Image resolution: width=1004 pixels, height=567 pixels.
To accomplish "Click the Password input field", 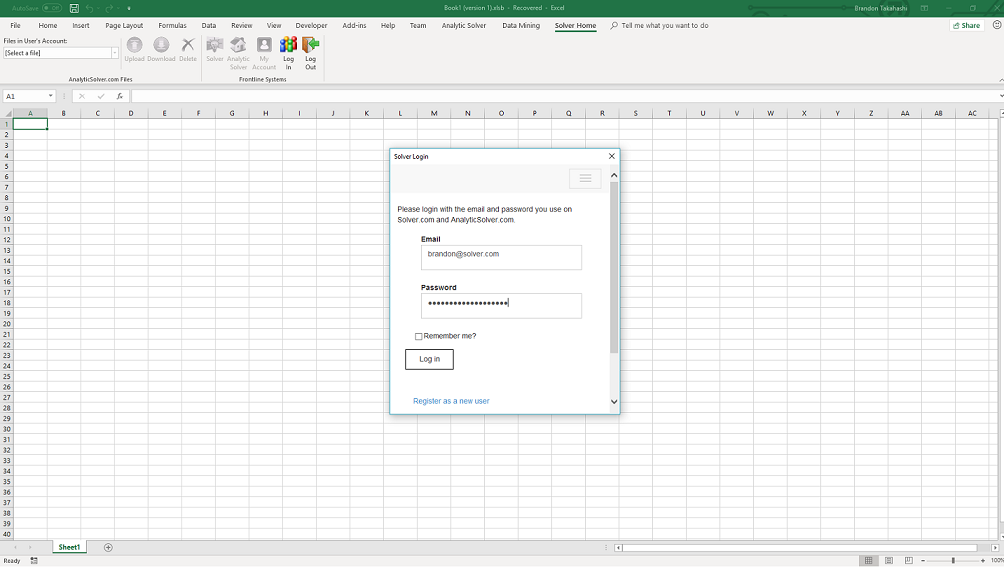I will [x=501, y=306].
